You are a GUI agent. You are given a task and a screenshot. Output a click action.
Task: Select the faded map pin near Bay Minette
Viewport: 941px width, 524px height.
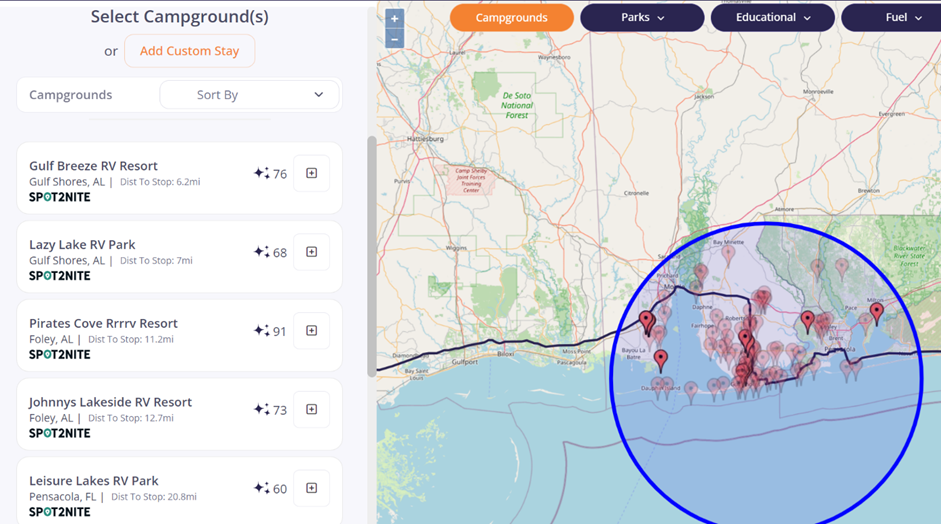[728, 254]
